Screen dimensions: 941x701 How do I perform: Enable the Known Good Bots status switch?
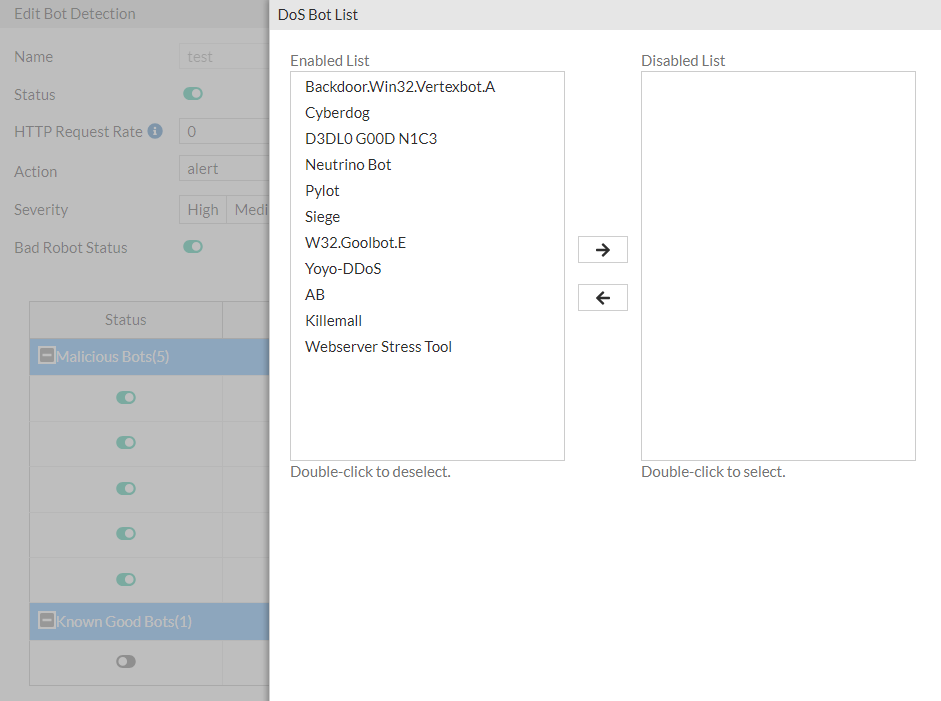click(x=125, y=661)
